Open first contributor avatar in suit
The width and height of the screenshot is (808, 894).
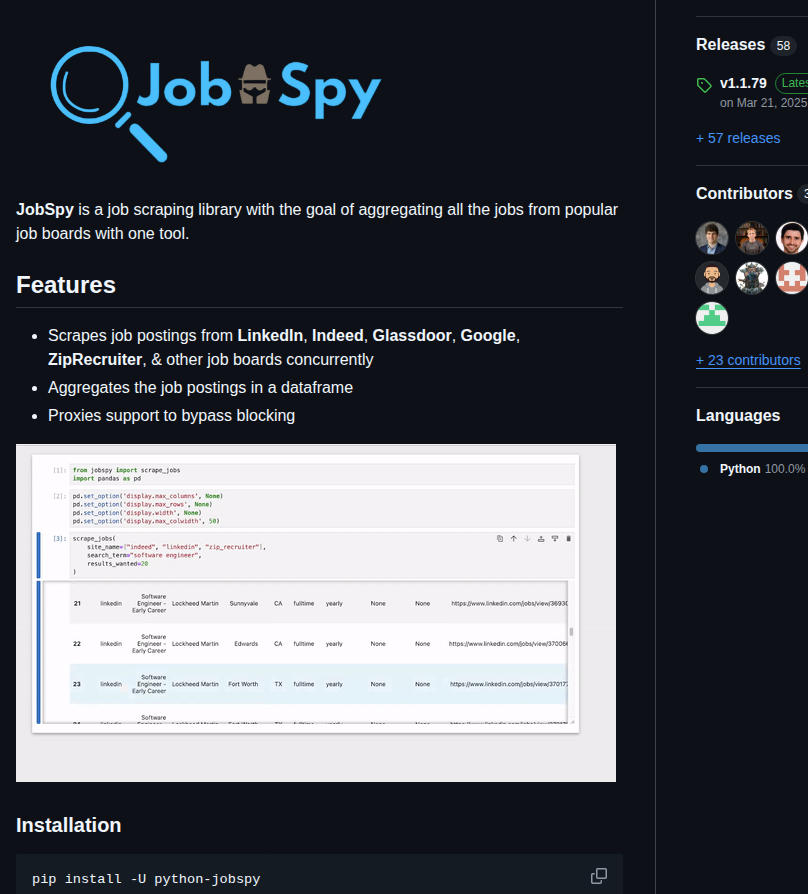pyautogui.click(x=712, y=238)
